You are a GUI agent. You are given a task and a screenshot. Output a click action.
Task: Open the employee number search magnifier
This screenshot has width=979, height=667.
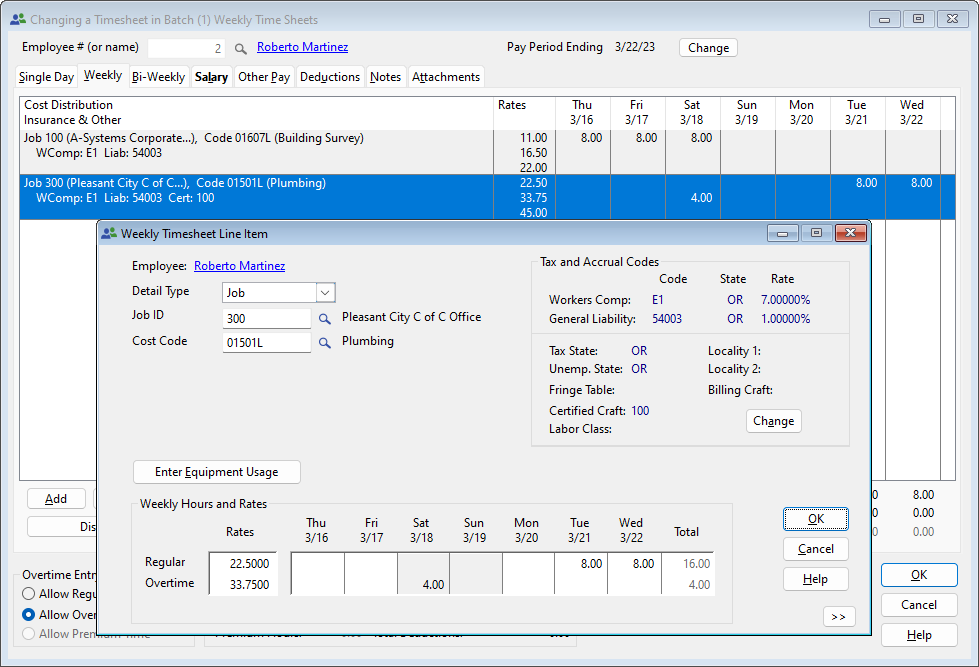pos(240,46)
